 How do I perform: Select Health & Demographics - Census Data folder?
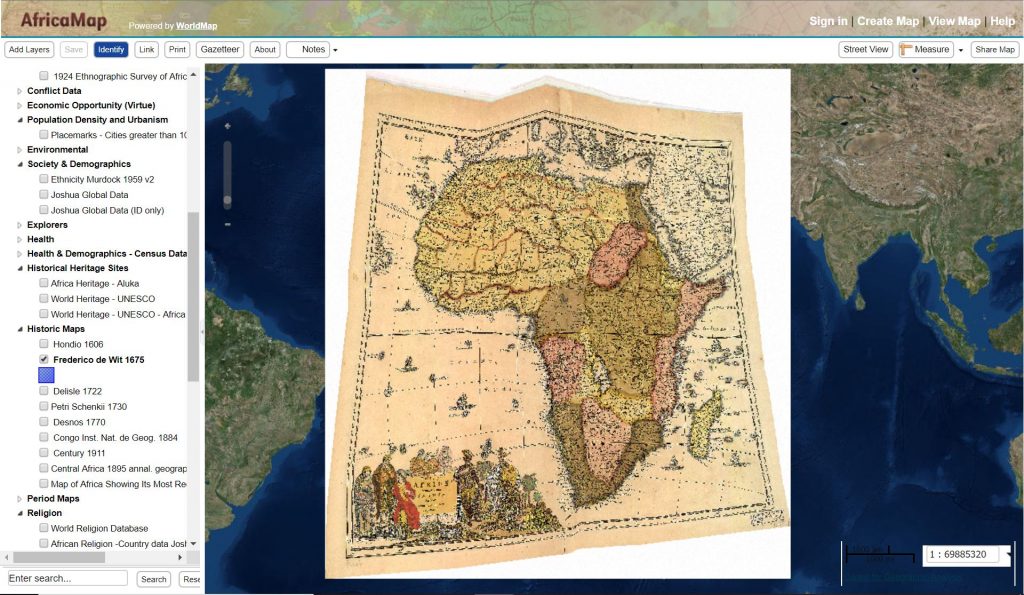[x=106, y=253]
